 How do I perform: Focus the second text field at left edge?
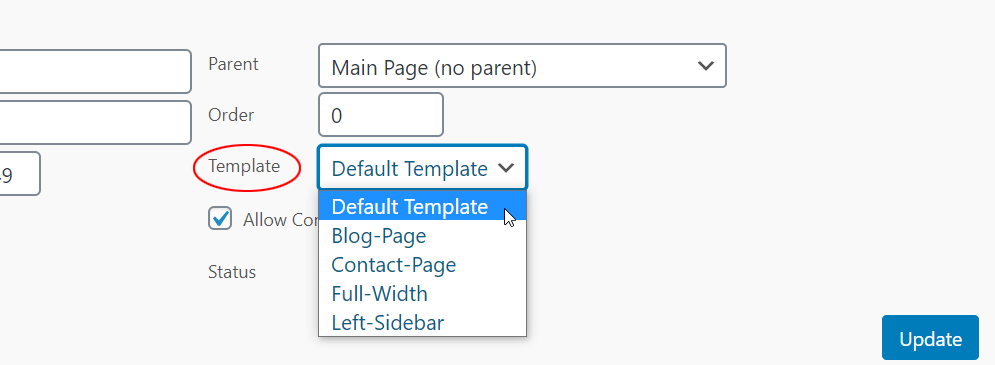[95, 123]
